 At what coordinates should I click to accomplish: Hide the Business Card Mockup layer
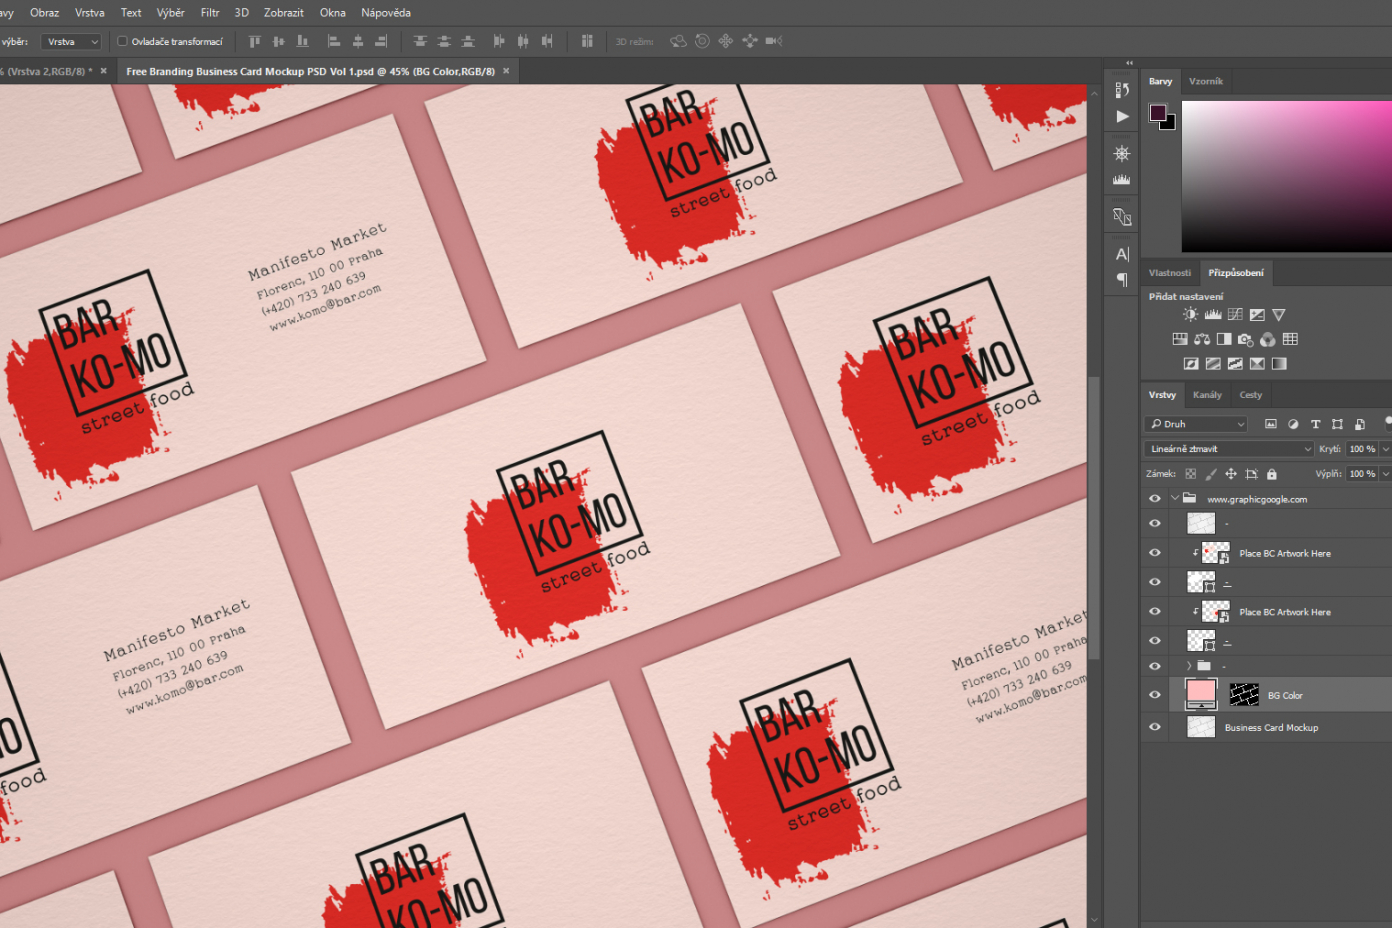[1155, 727]
